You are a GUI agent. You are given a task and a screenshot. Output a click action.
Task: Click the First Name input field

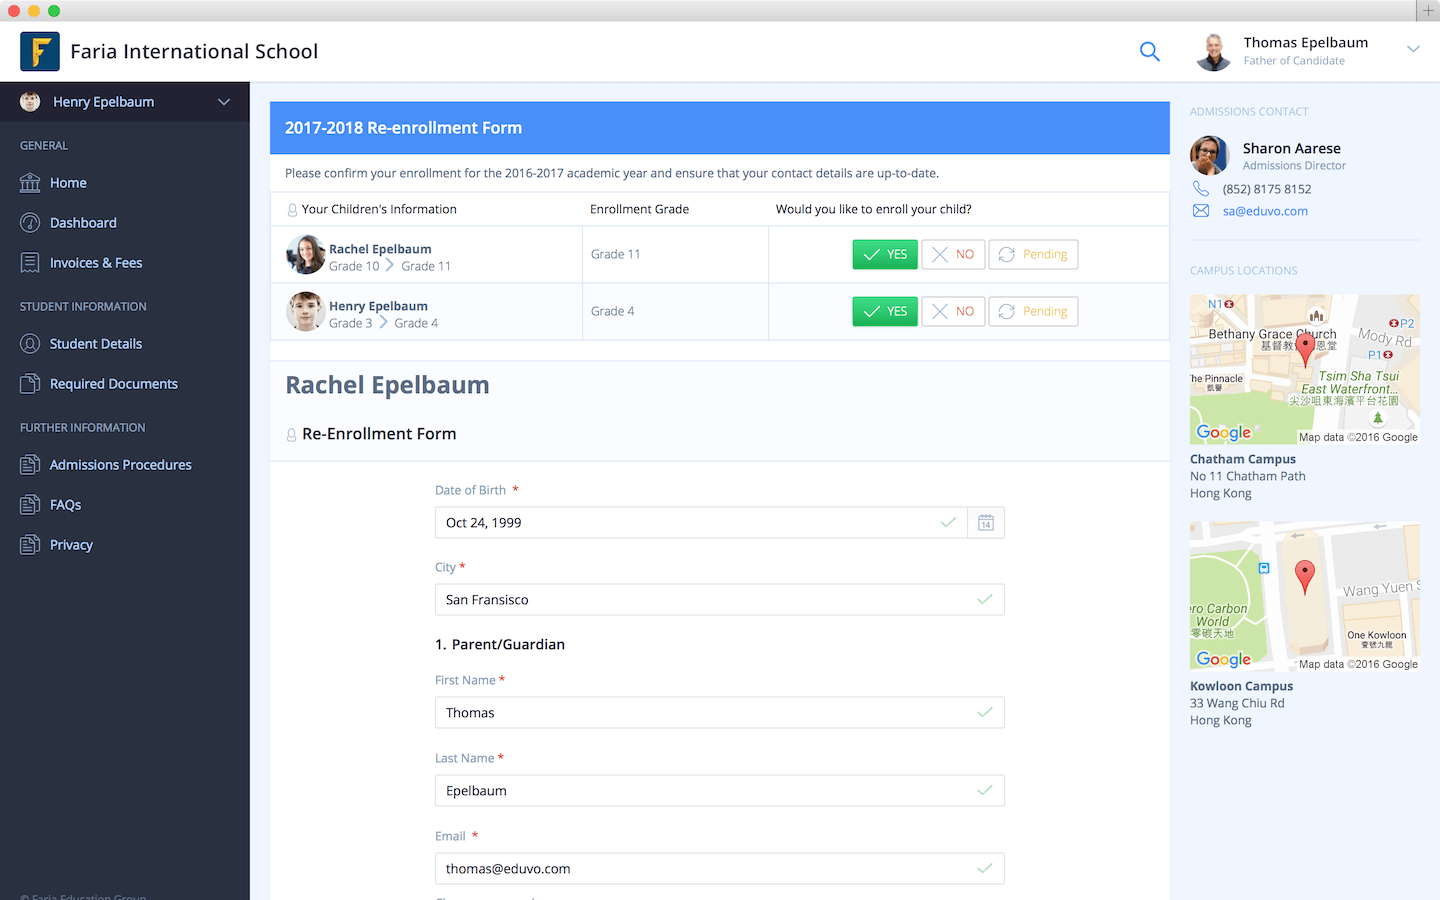pos(720,713)
